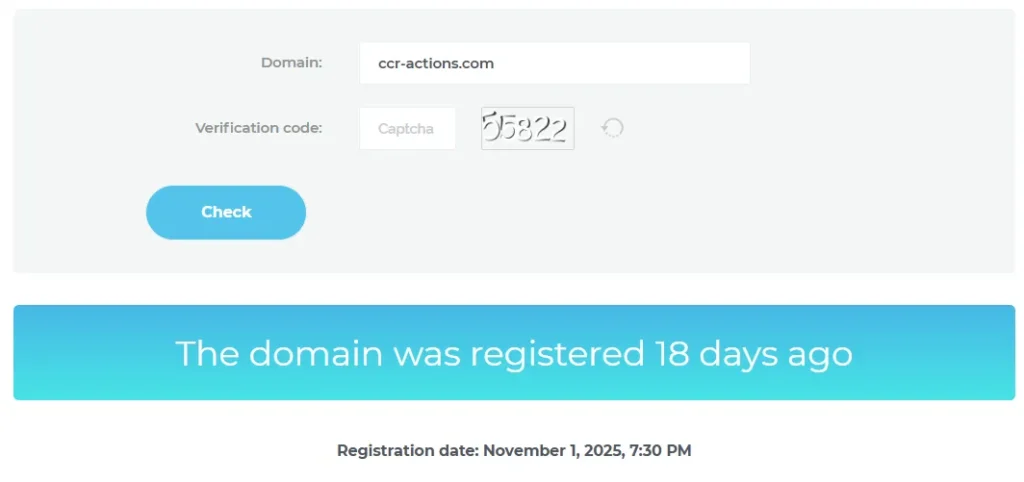The image size is (1024, 482).
Task: Click the "Verification code:" label
Action: click(x=258, y=128)
